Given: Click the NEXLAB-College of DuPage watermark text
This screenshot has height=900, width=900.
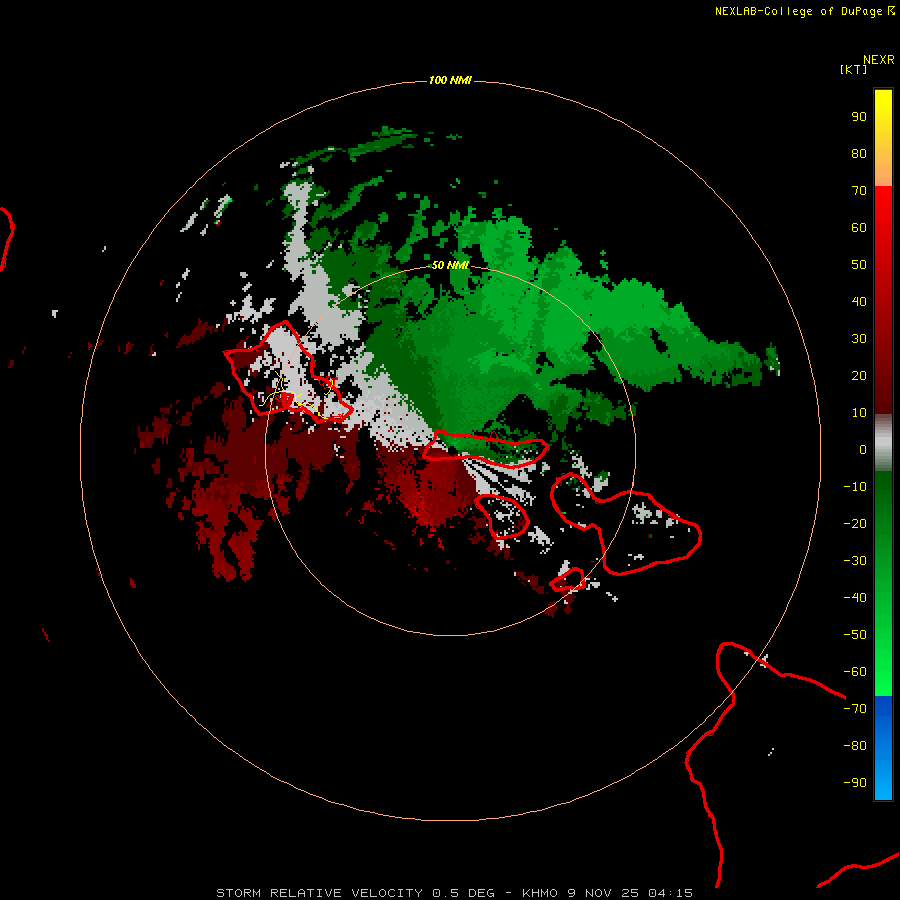Looking at the screenshot, I should 798,11.
